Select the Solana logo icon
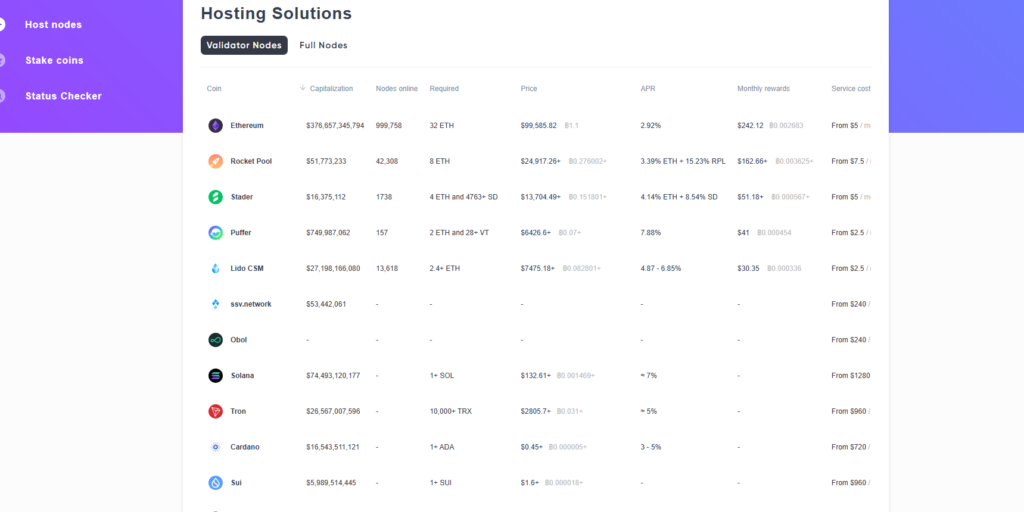 click(215, 376)
